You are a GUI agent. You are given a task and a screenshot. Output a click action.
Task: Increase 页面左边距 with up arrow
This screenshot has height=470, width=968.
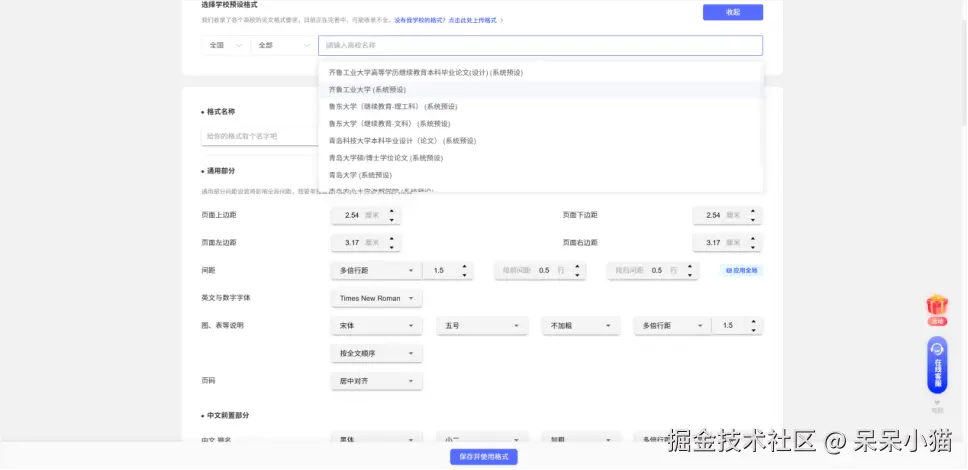tap(391, 238)
